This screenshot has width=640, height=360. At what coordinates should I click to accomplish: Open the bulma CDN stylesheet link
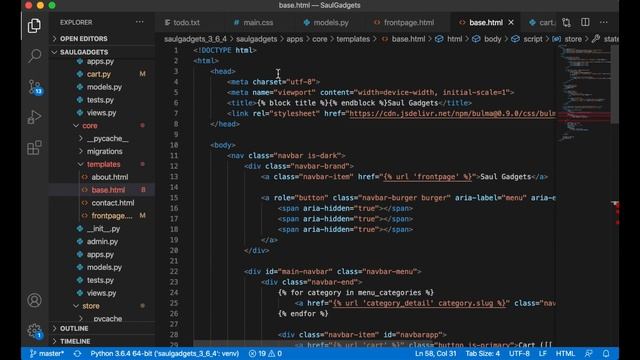click(452, 113)
